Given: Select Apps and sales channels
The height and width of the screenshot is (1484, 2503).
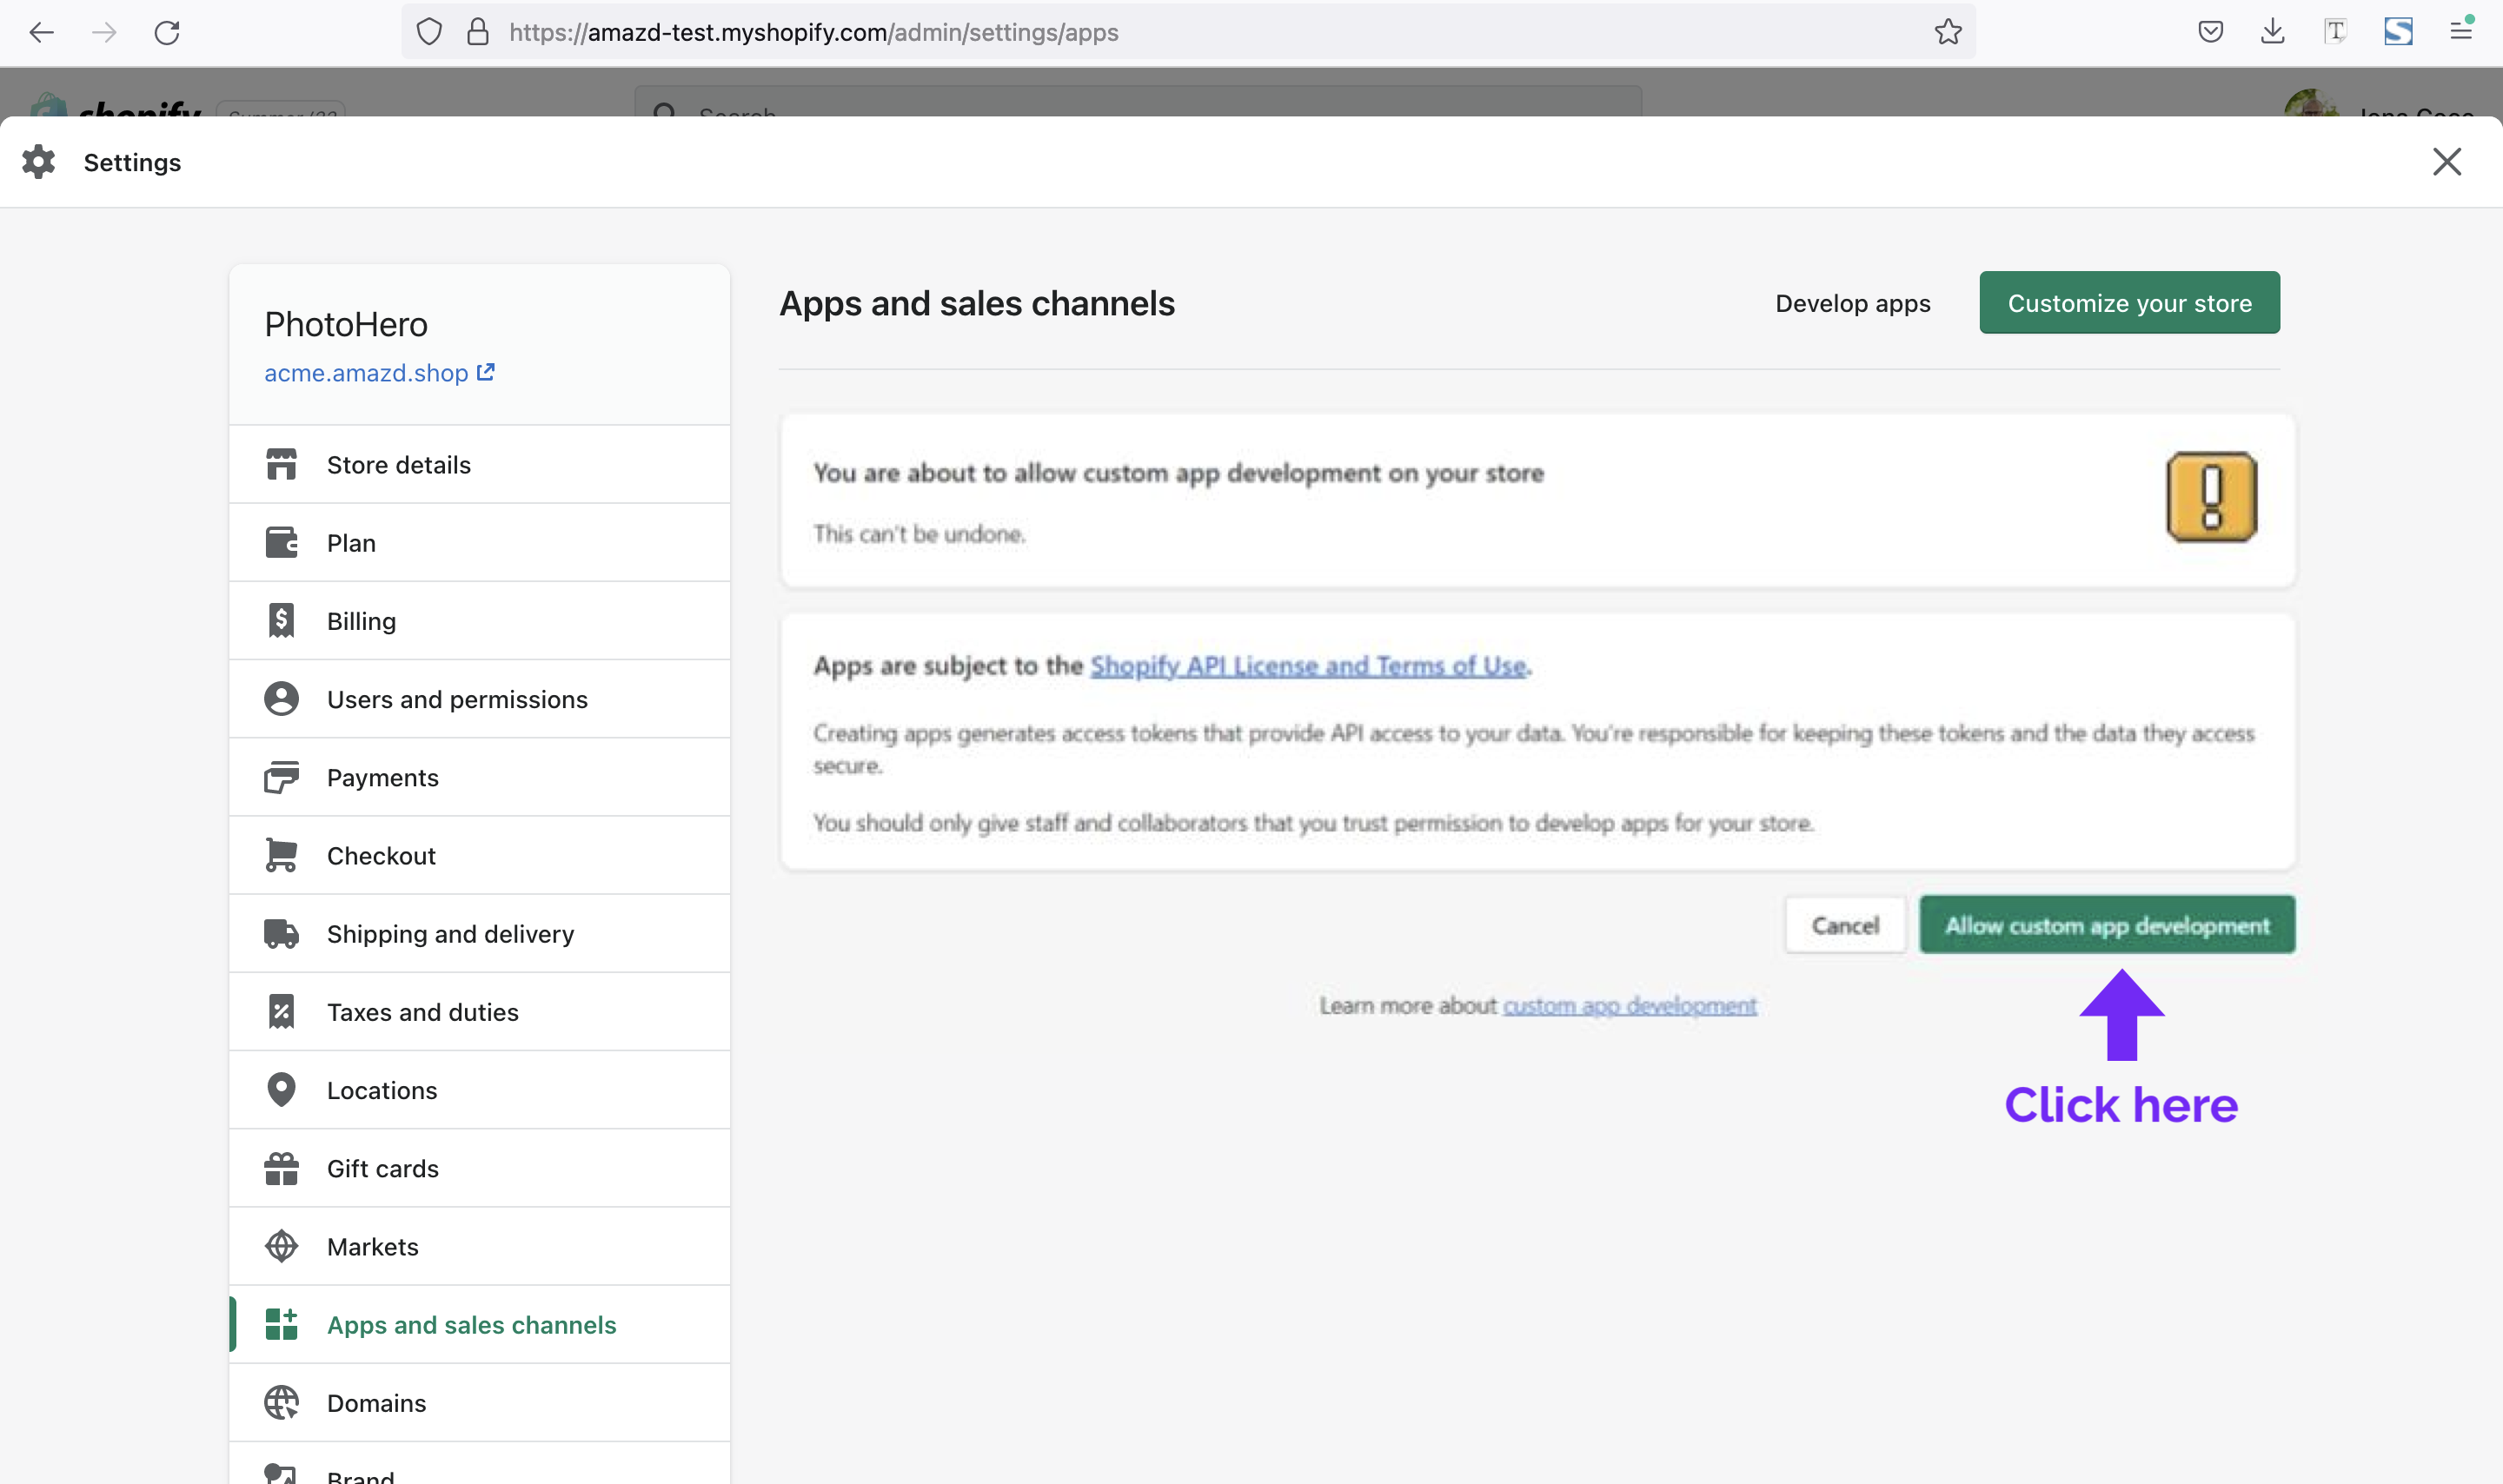Looking at the screenshot, I should [x=479, y=1324].
